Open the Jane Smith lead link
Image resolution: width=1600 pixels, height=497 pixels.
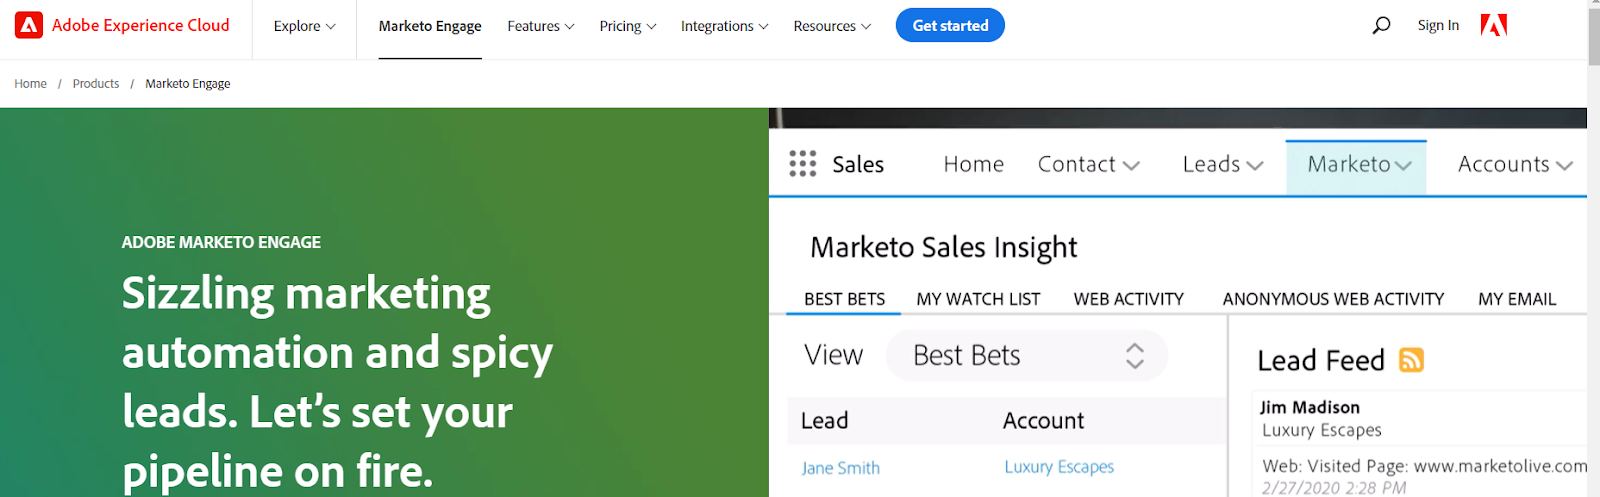[840, 468]
